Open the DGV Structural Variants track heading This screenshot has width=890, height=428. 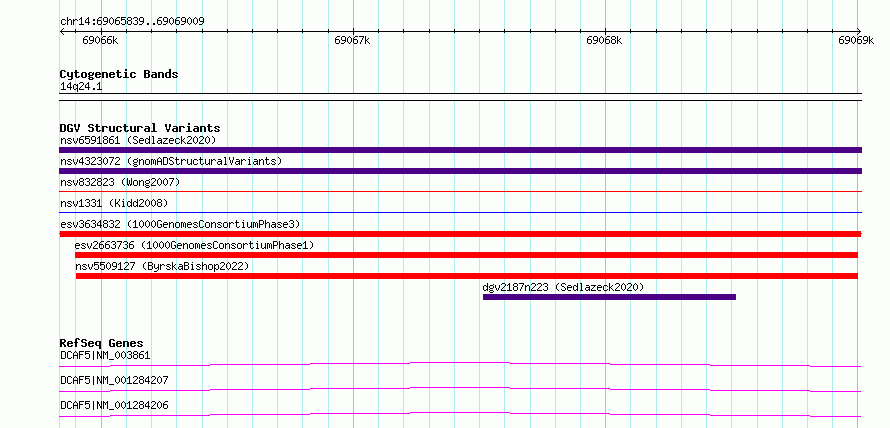pyautogui.click(x=140, y=128)
